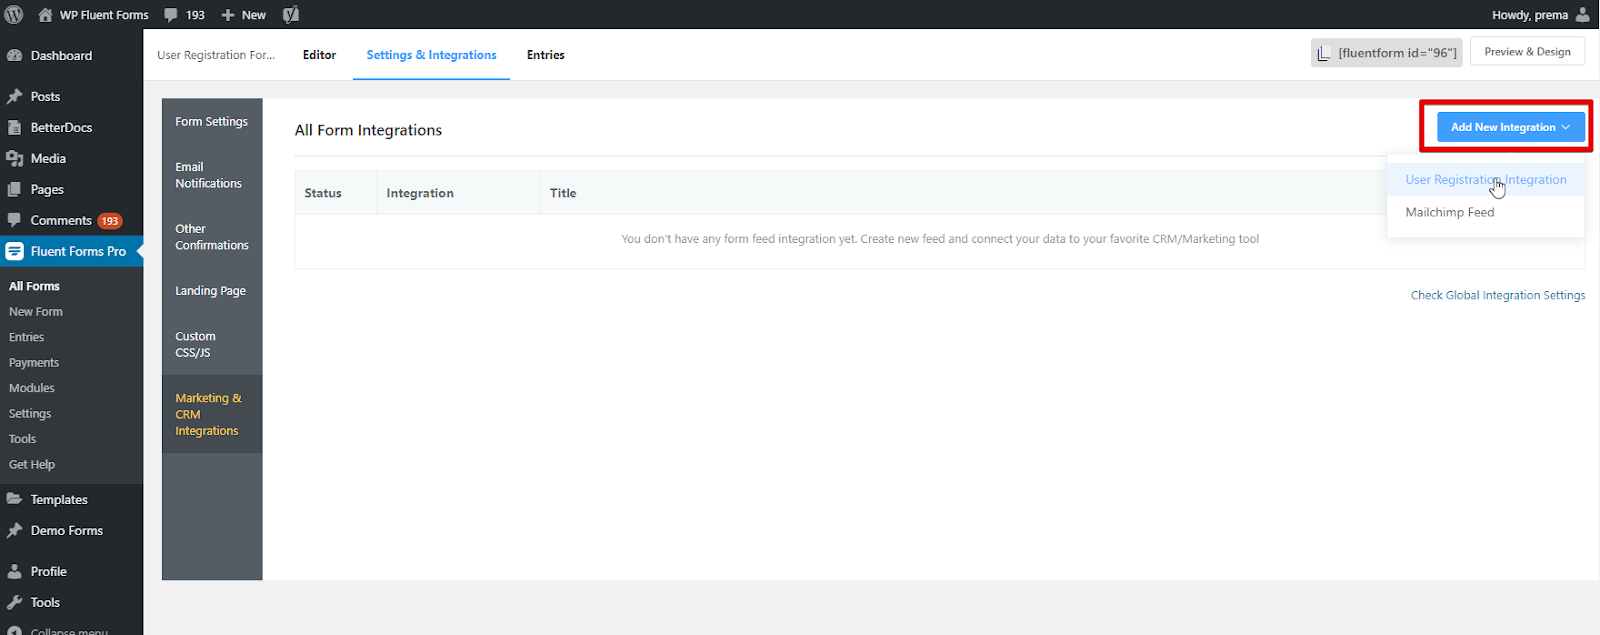Click the Tools wrench icon
This screenshot has width=1600, height=635.
click(x=14, y=603)
